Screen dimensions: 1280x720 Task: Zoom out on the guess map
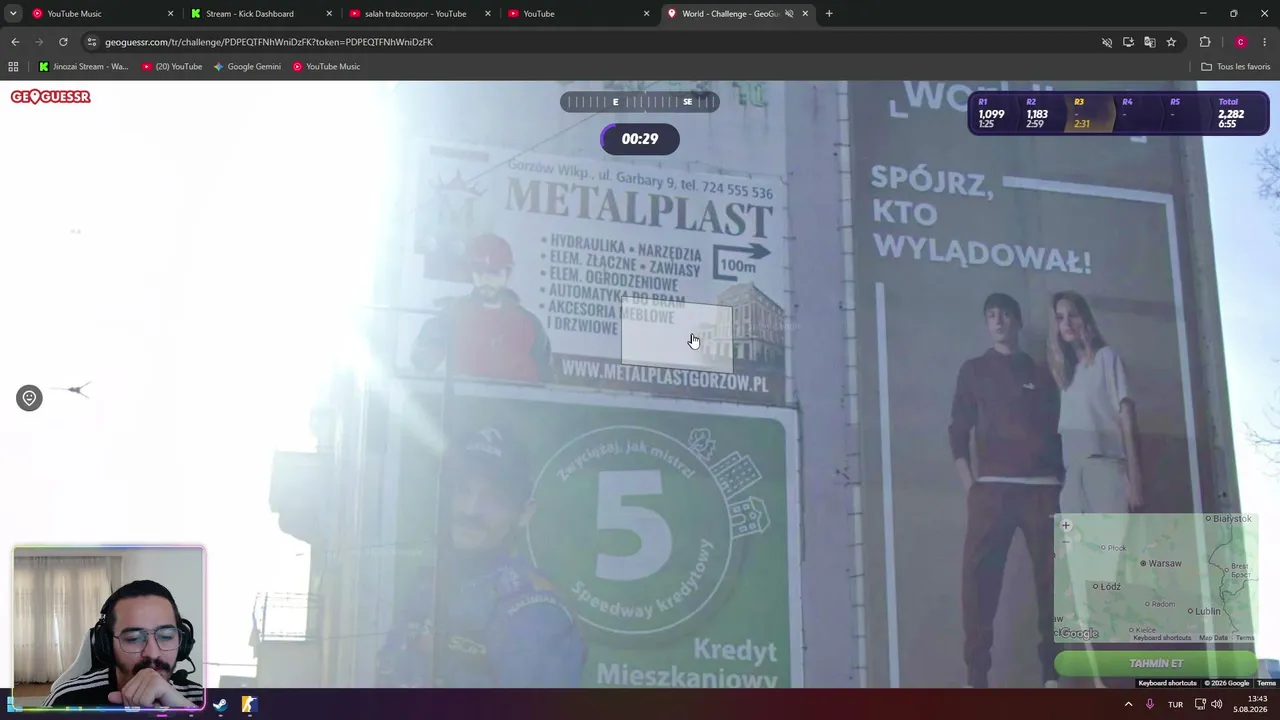(x=1066, y=541)
